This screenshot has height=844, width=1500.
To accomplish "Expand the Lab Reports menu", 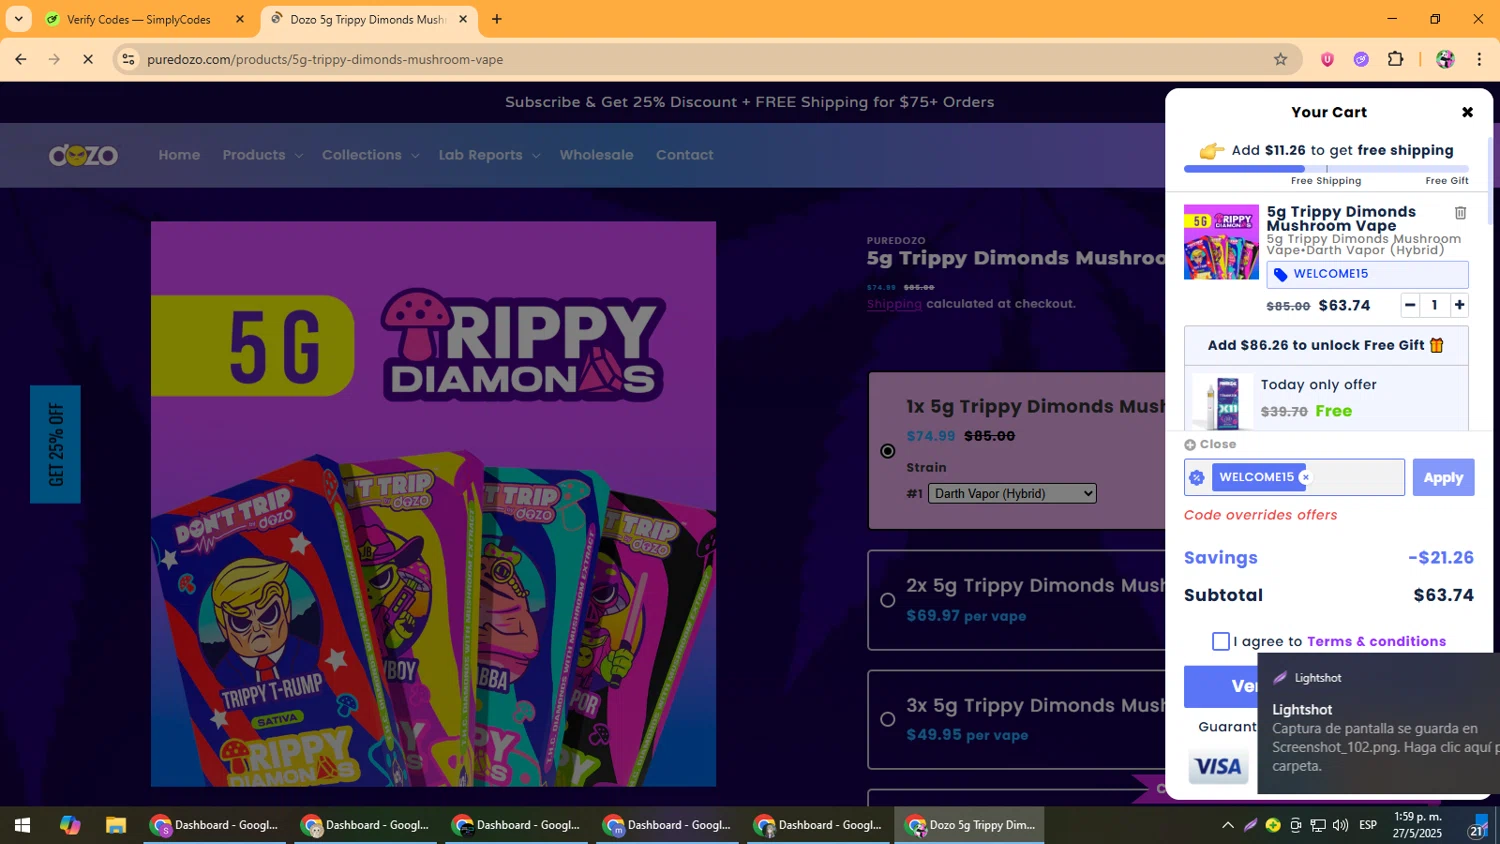I will pos(489,155).
